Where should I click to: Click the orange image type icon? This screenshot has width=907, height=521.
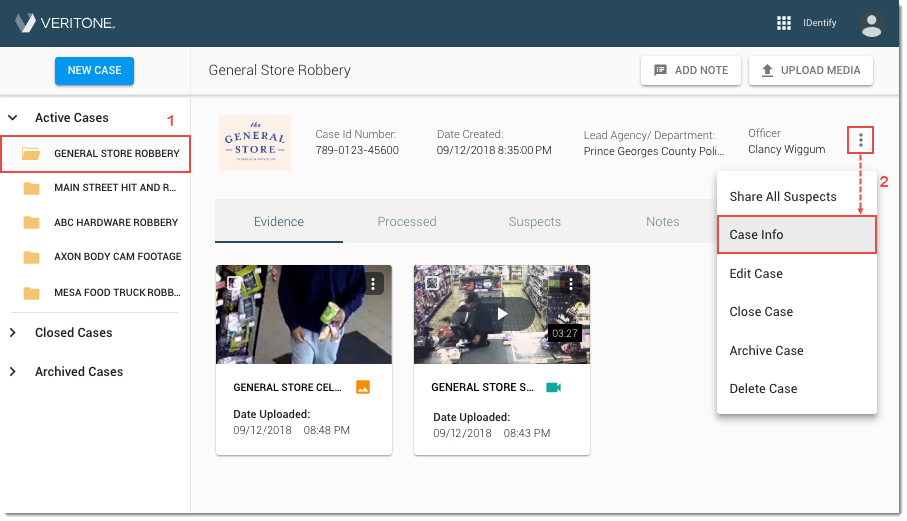[x=363, y=387]
